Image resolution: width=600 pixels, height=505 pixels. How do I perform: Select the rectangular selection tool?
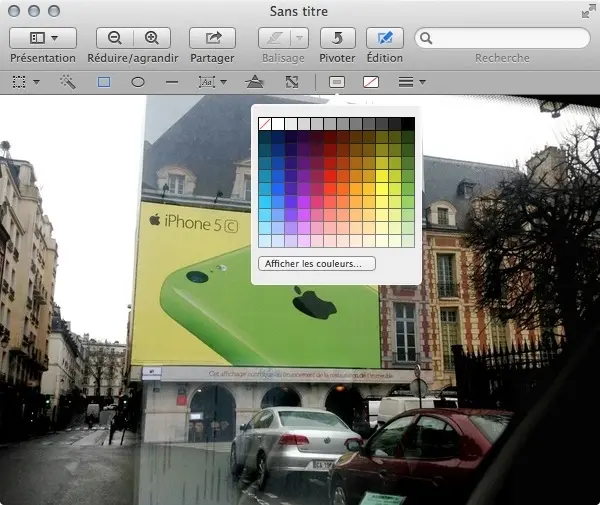19,82
